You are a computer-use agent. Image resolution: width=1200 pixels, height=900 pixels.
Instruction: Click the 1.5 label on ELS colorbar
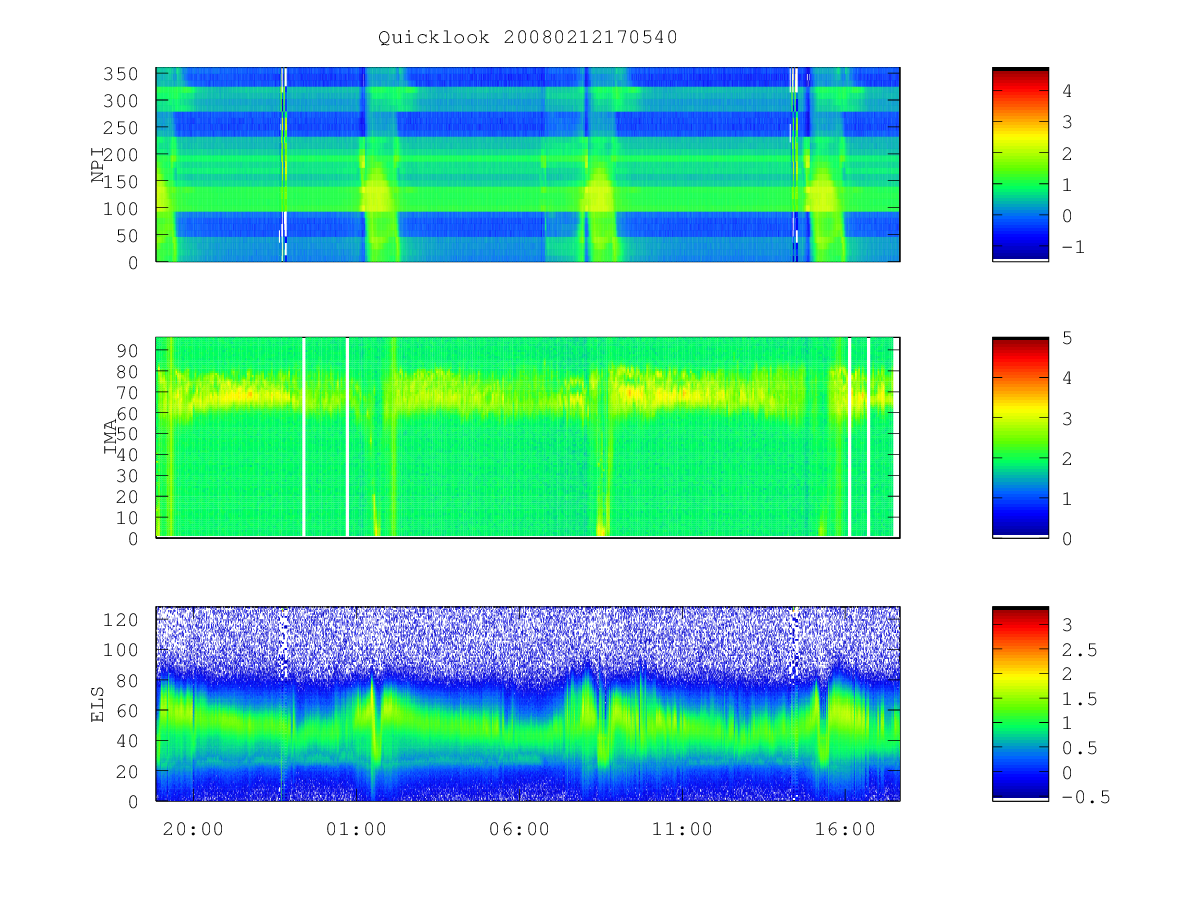coord(1078,700)
